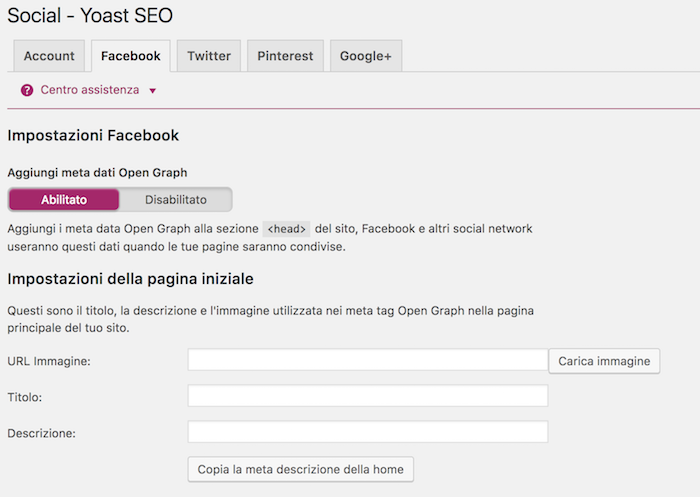700x497 pixels.
Task: Click the Carica immagine button
Action: pyautogui.click(x=604, y=361)
